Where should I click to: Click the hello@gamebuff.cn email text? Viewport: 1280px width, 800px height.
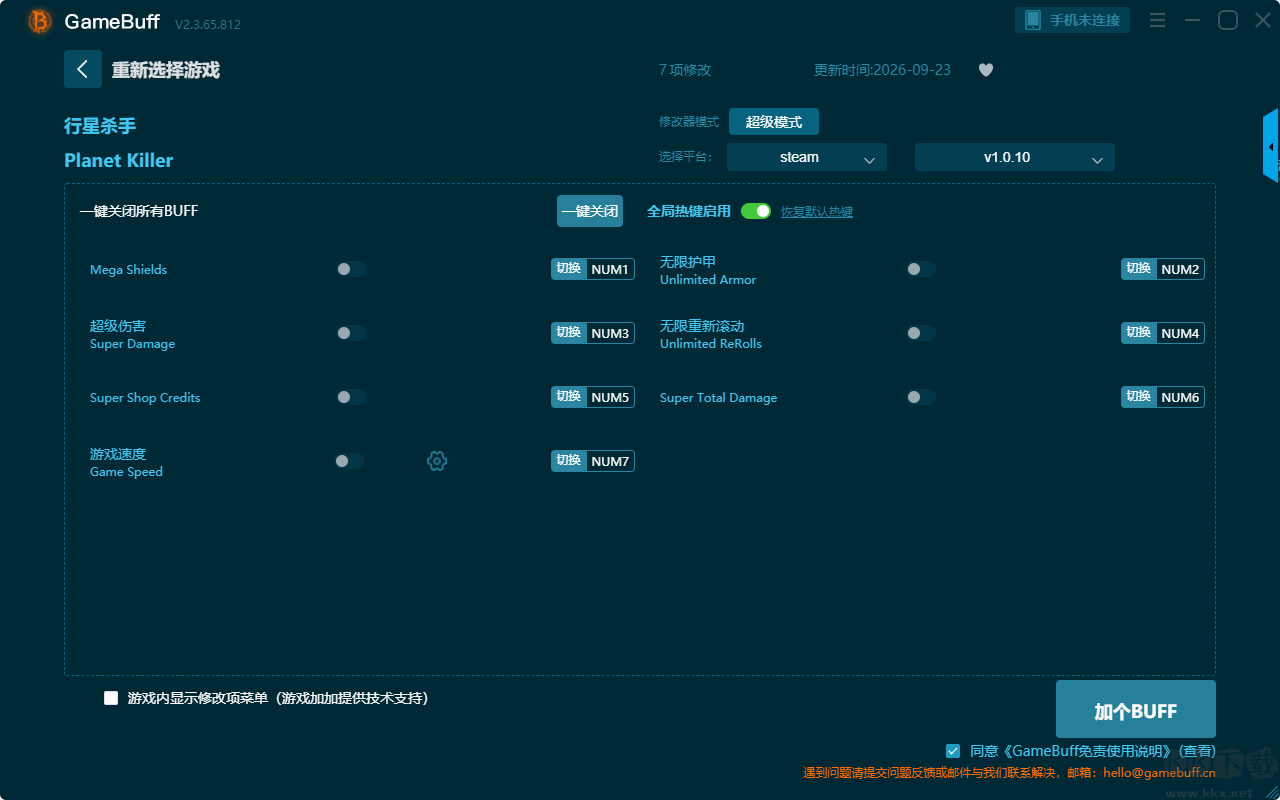[1160, 773]
